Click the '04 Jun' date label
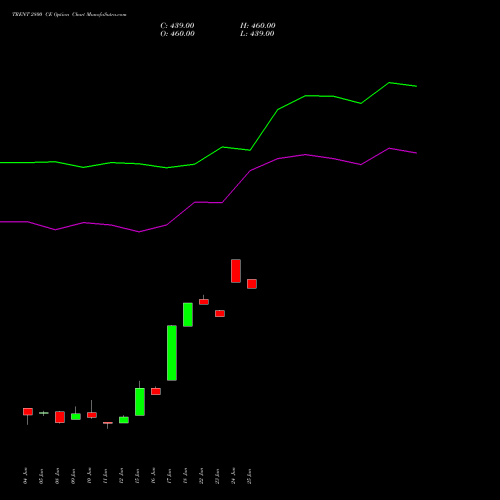 pos(26,476)
